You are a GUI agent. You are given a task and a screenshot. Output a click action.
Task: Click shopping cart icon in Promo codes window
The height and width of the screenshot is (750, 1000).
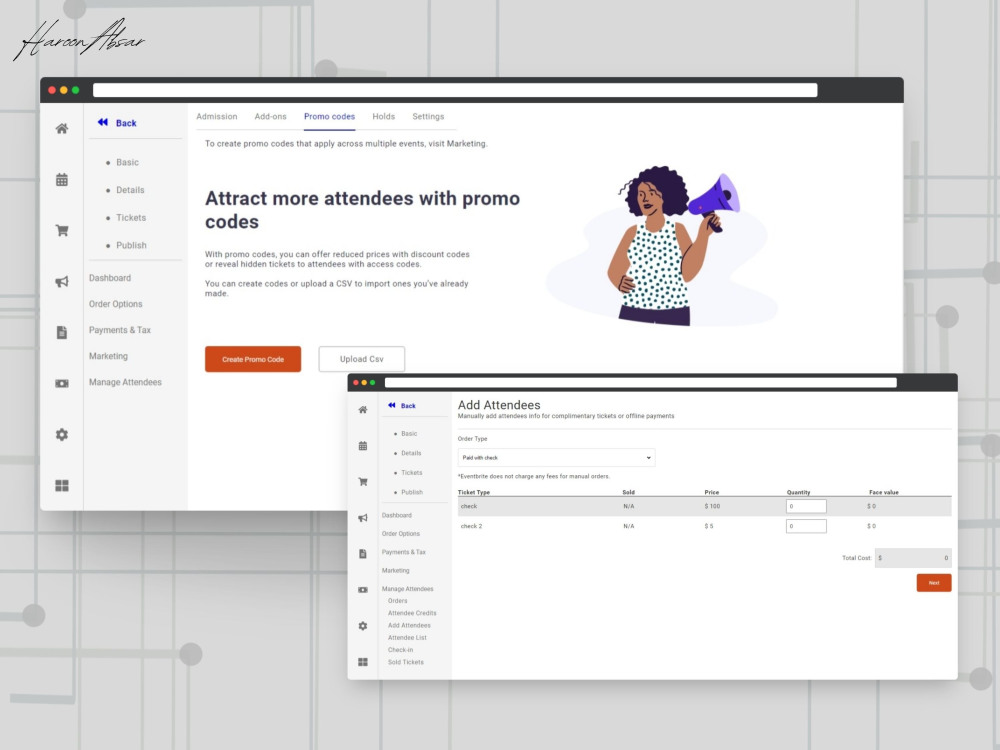(x=62, y=230)
